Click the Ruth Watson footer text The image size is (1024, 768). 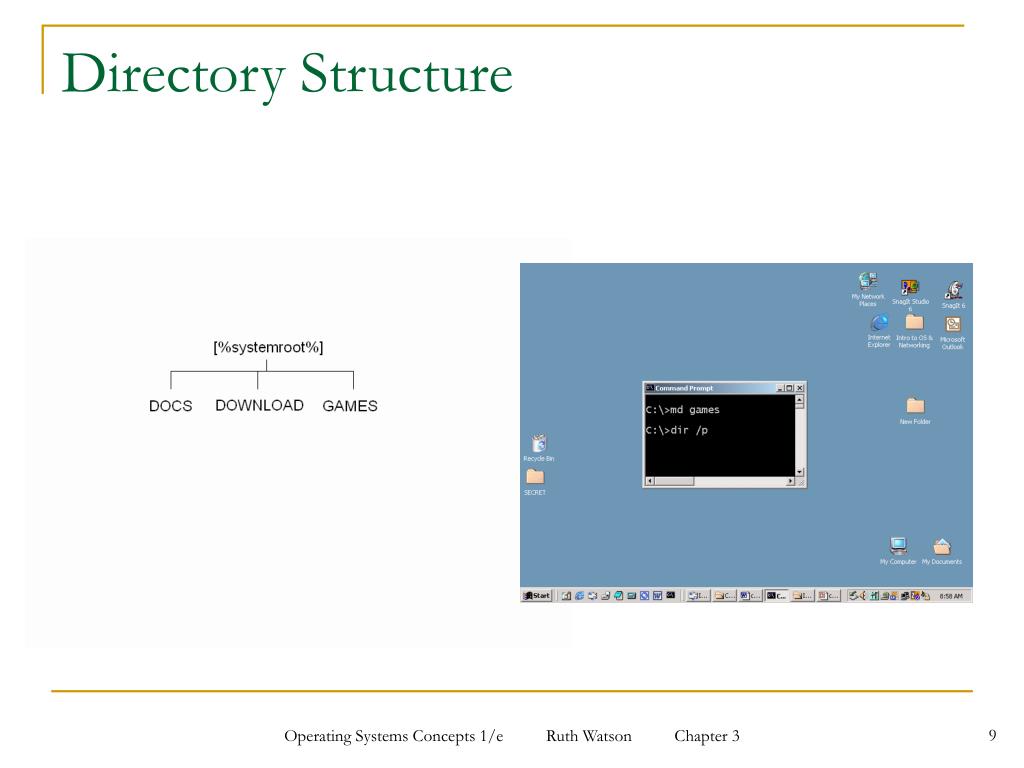tap(588, 736)
